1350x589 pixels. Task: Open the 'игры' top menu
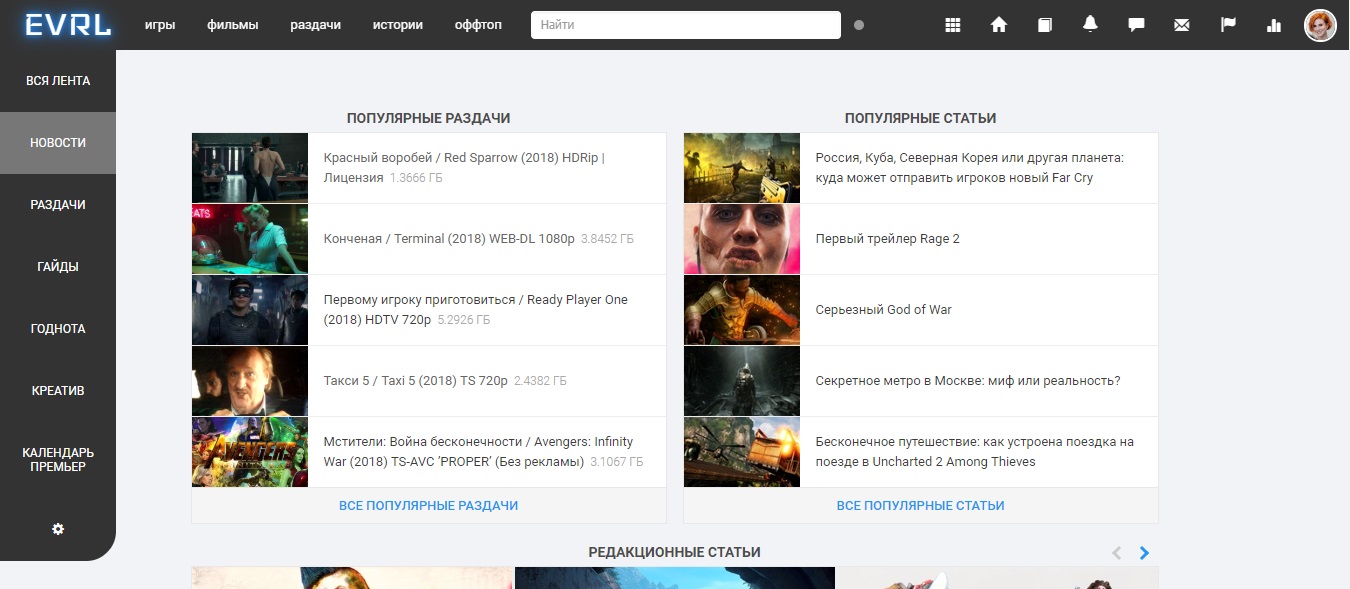tap(160, 25)
